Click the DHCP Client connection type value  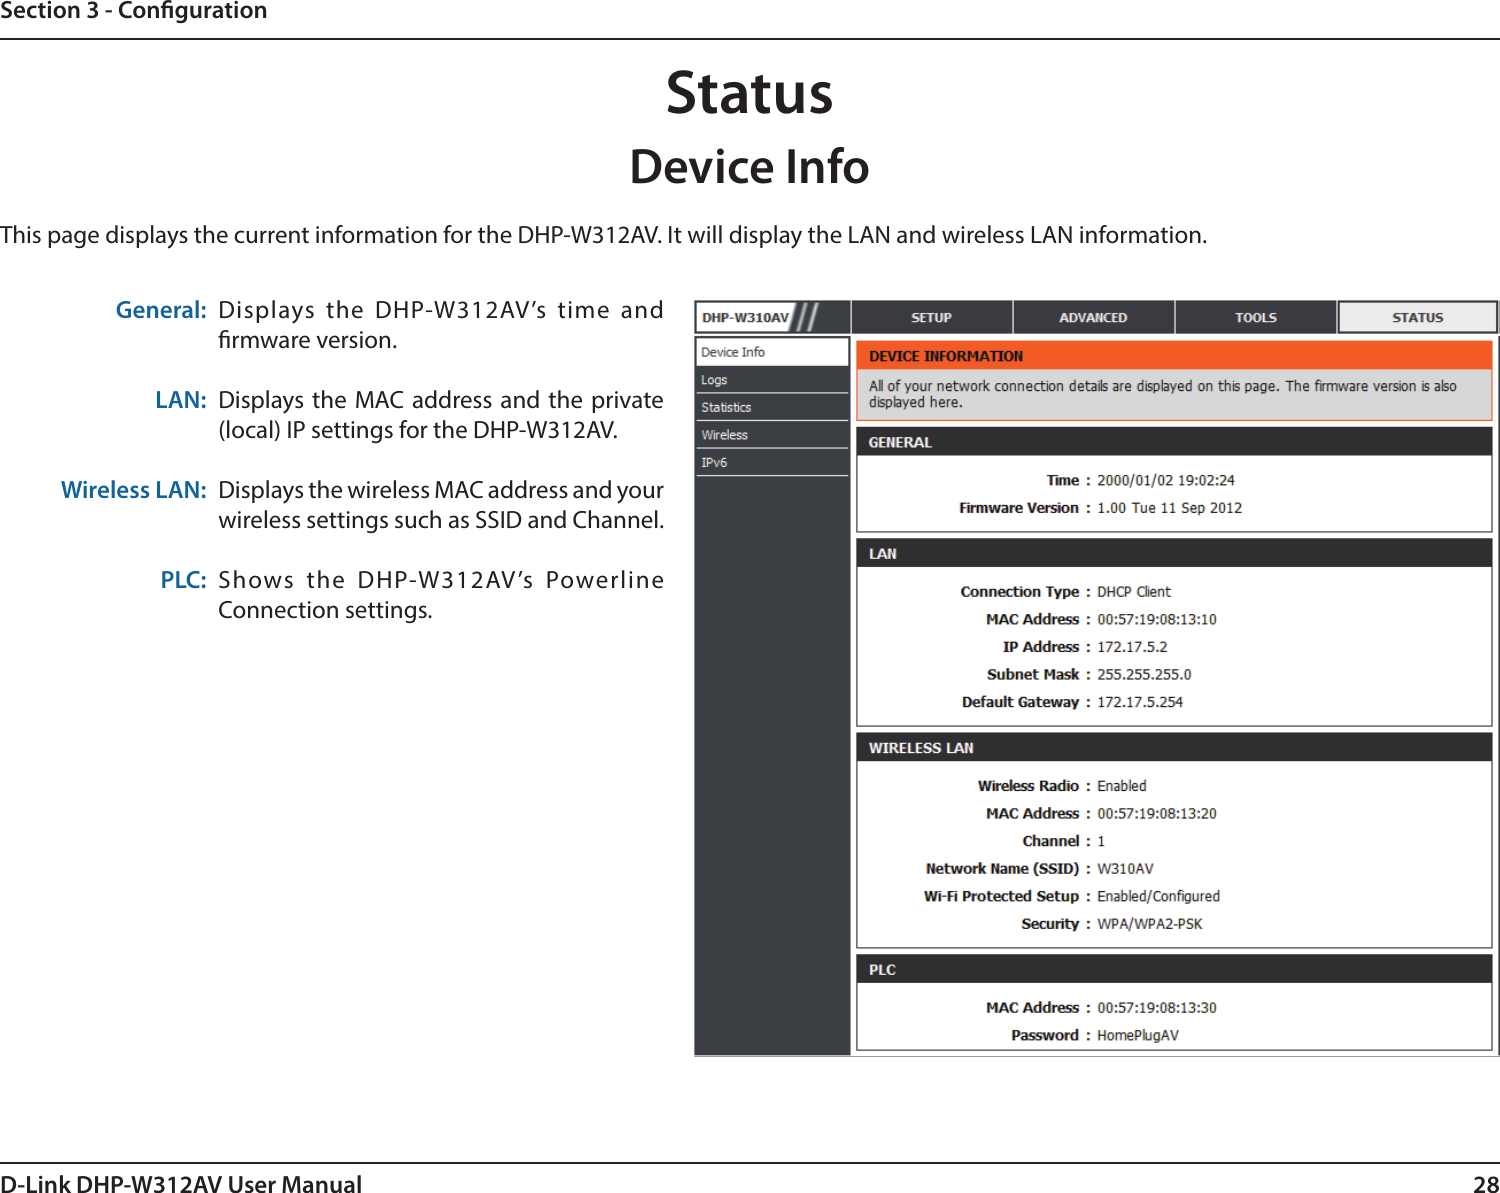[1134, 592]
